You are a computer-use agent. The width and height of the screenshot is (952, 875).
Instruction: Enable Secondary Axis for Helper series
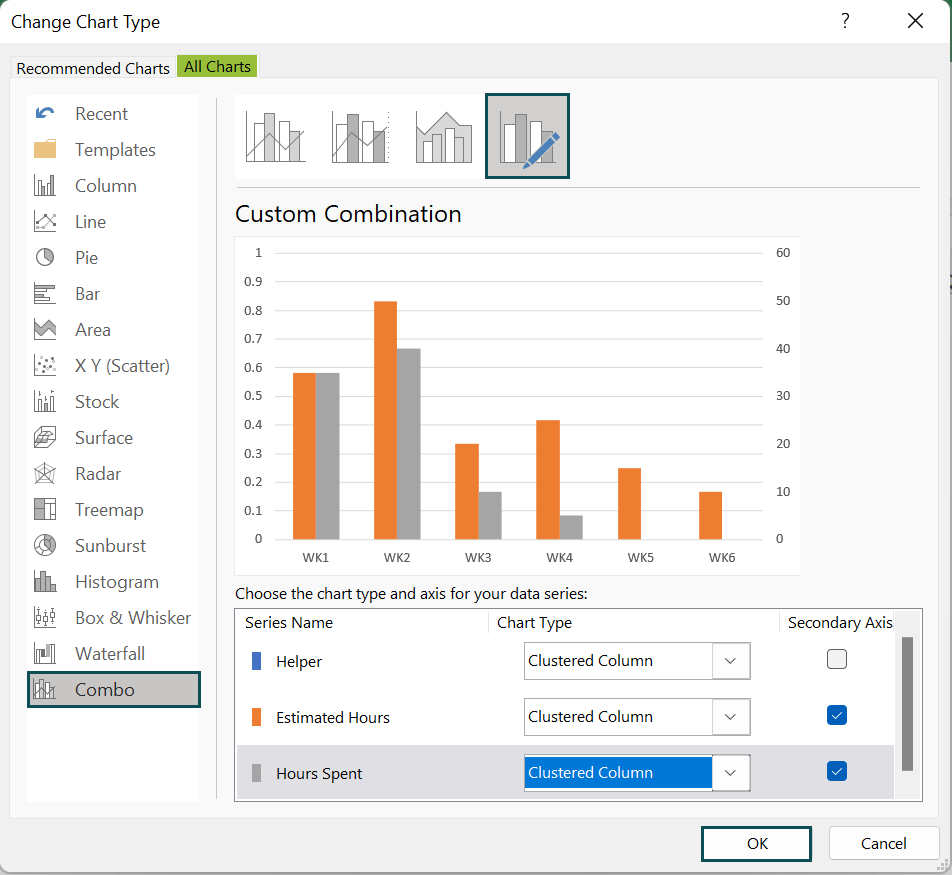837,659
